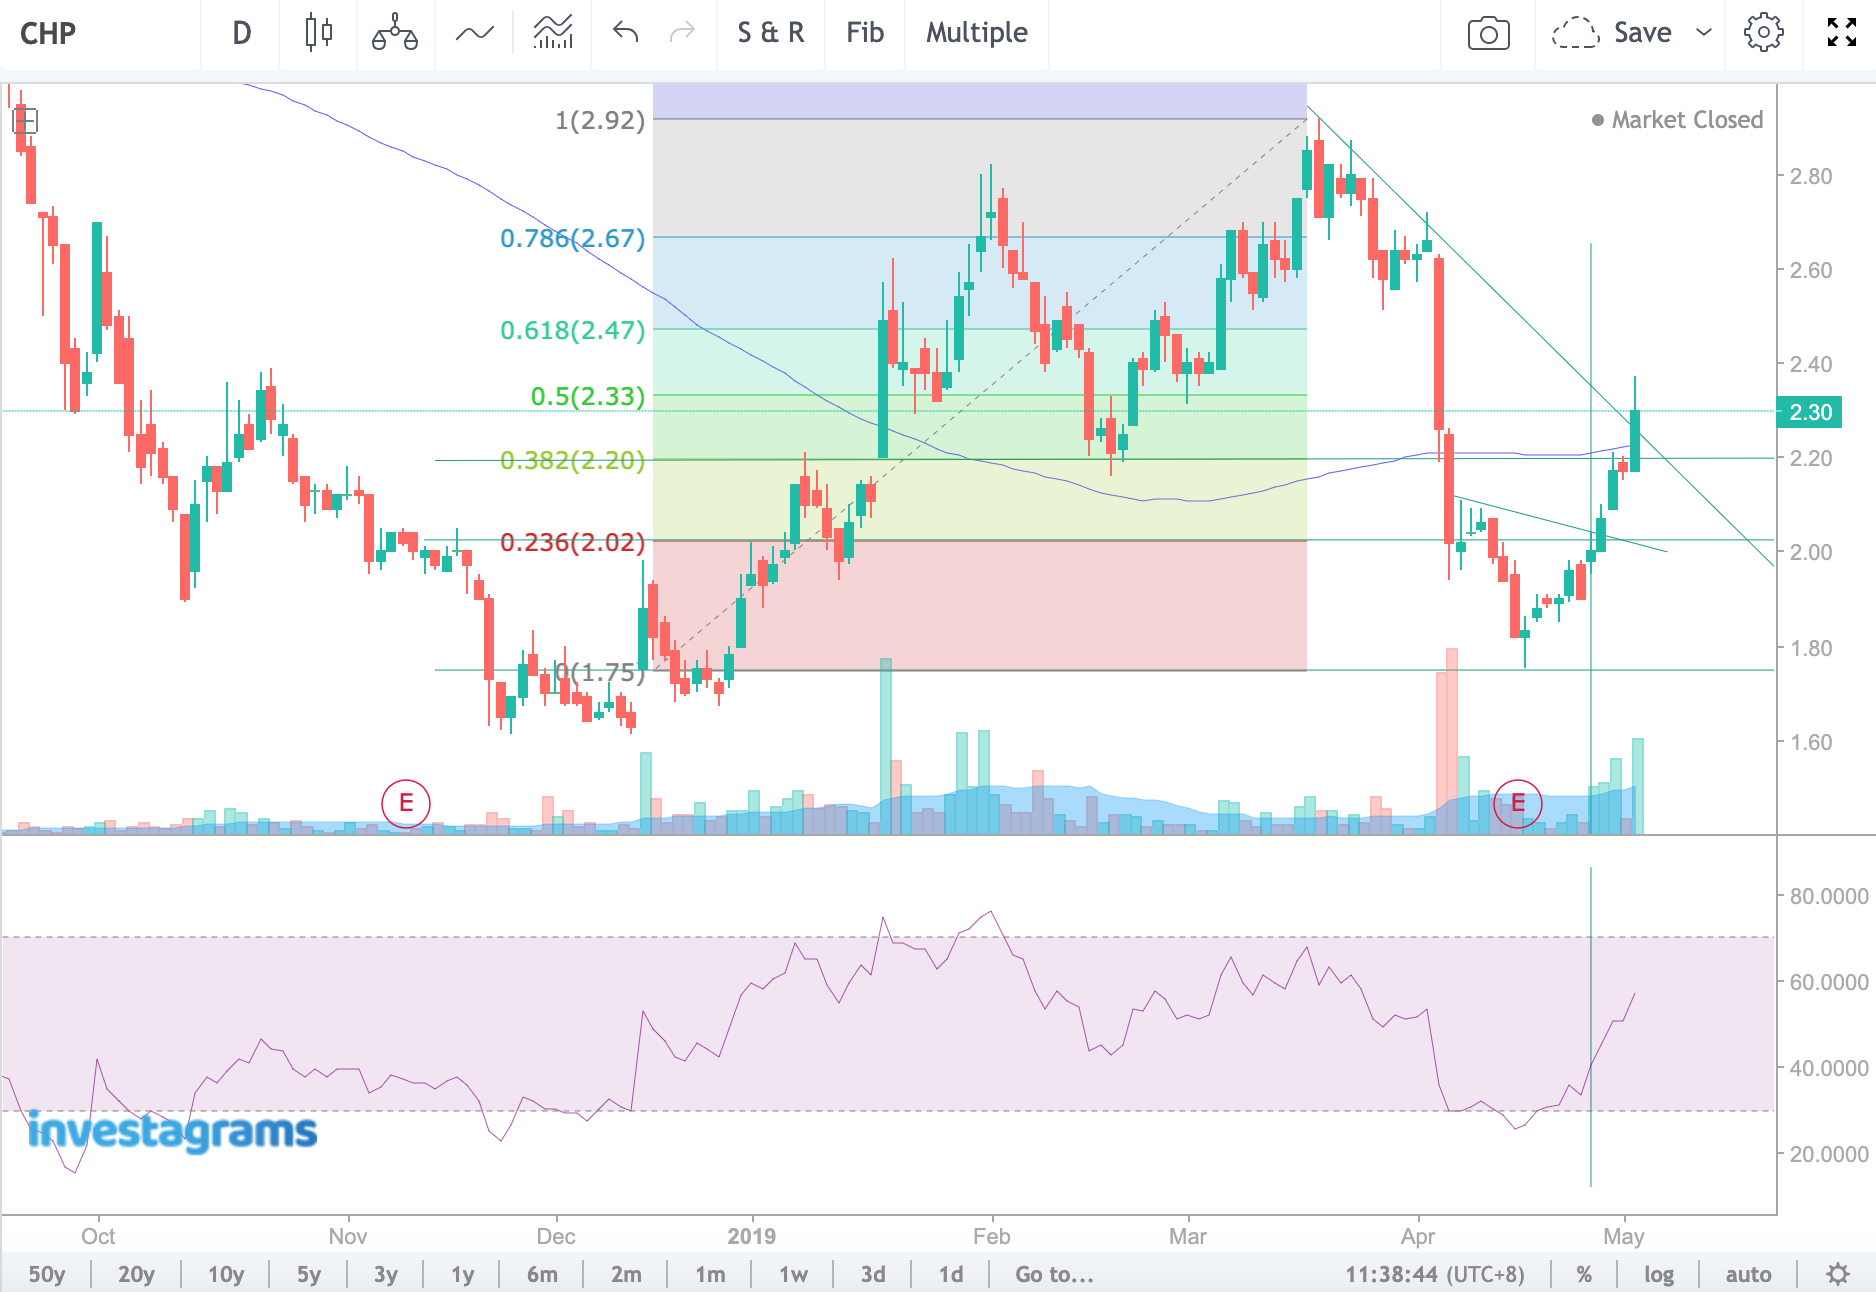Select the 0(1.75) Fibonacci level label

[x=600, y=672]
